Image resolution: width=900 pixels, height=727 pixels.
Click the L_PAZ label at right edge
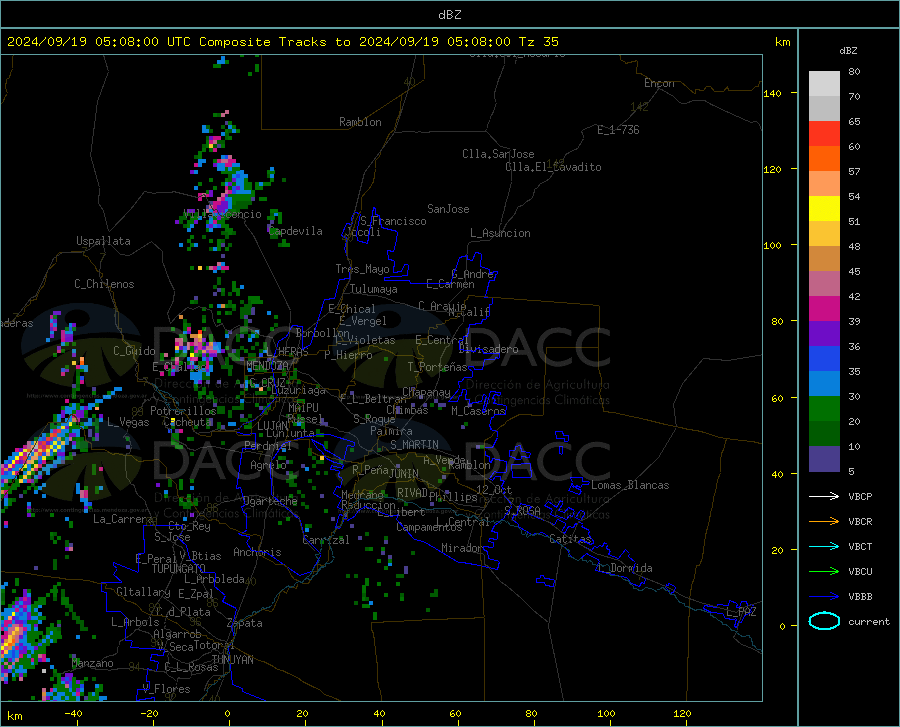click(x=741, y=612)
